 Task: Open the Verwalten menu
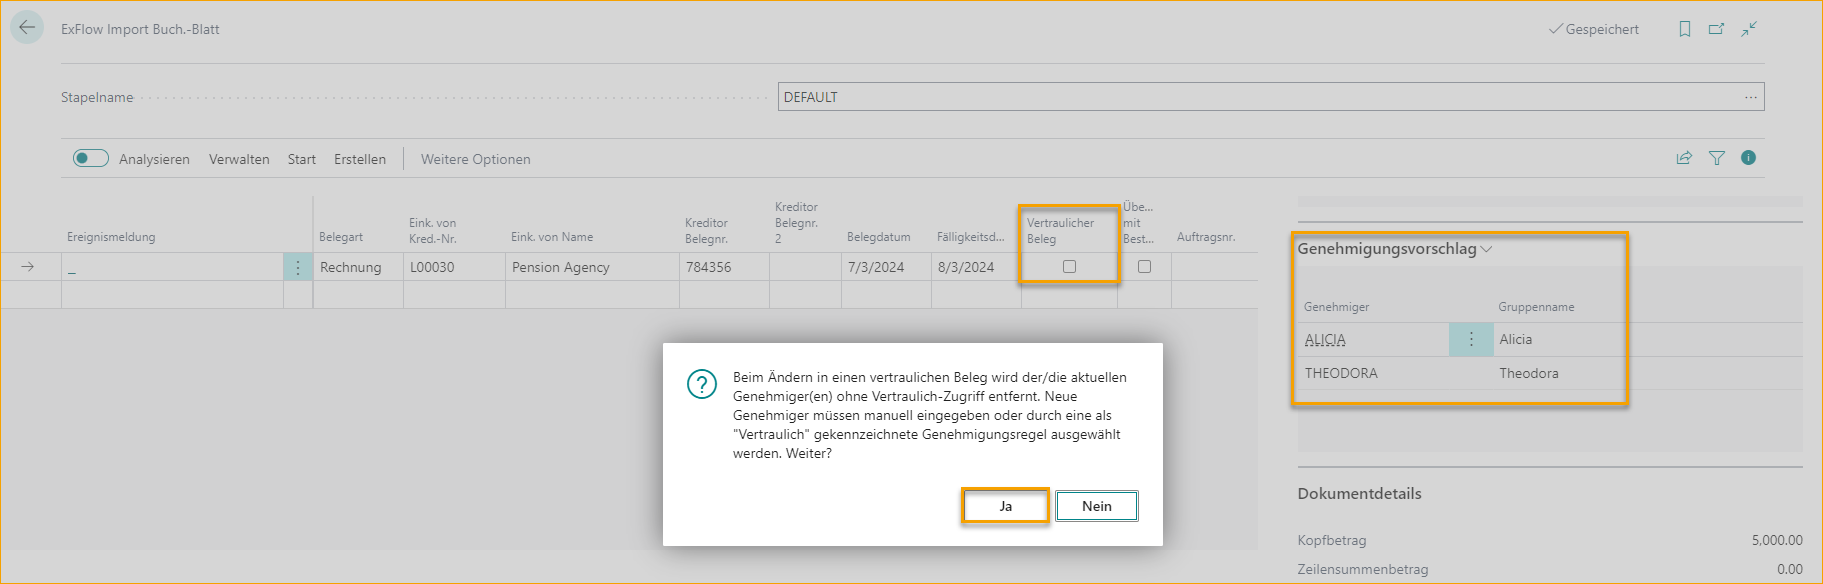point(239,159)
